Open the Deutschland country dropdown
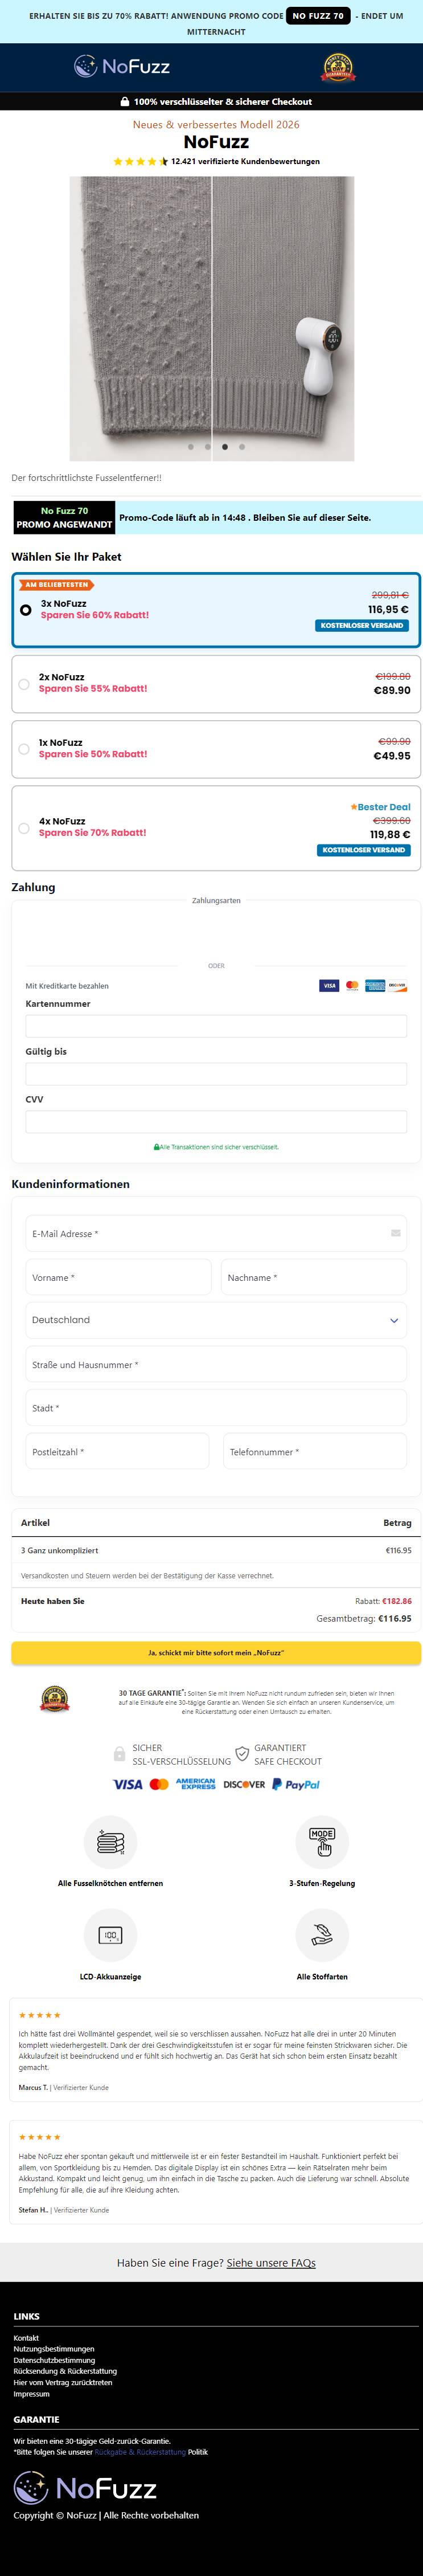Screen dimensions: 423x2576 click(x=216, y=1320)
